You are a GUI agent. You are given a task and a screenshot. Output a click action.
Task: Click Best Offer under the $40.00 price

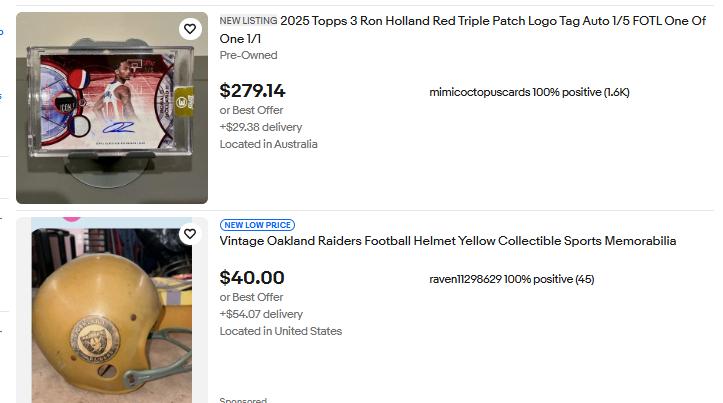click(x=251, y=297)
